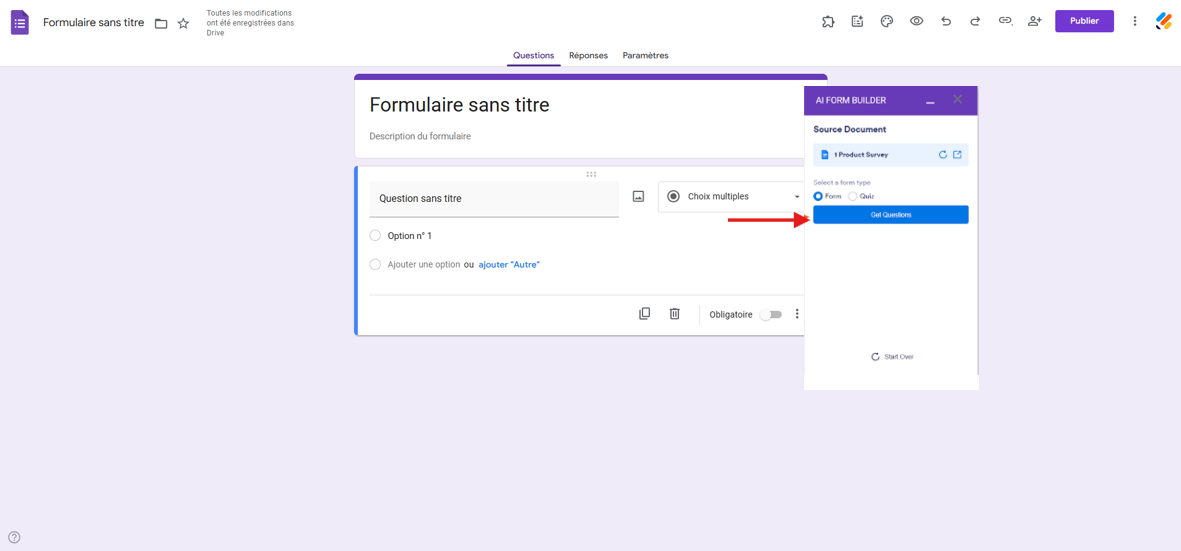Select the 1 Product Survey source document
Viewport: 1181px width, 551px height.
(891, 154)
